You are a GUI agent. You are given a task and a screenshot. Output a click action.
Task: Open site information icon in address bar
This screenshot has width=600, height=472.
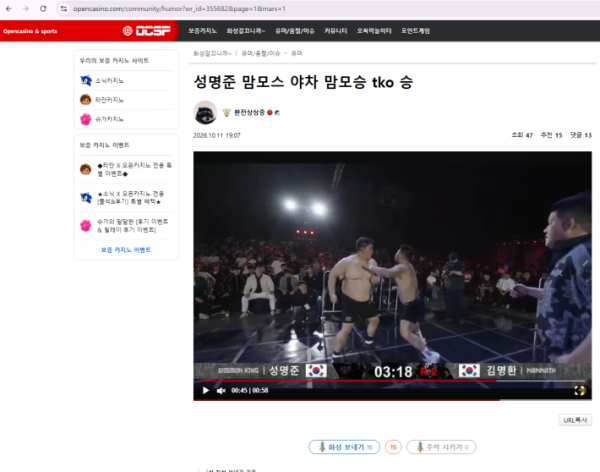click(64, 8)
